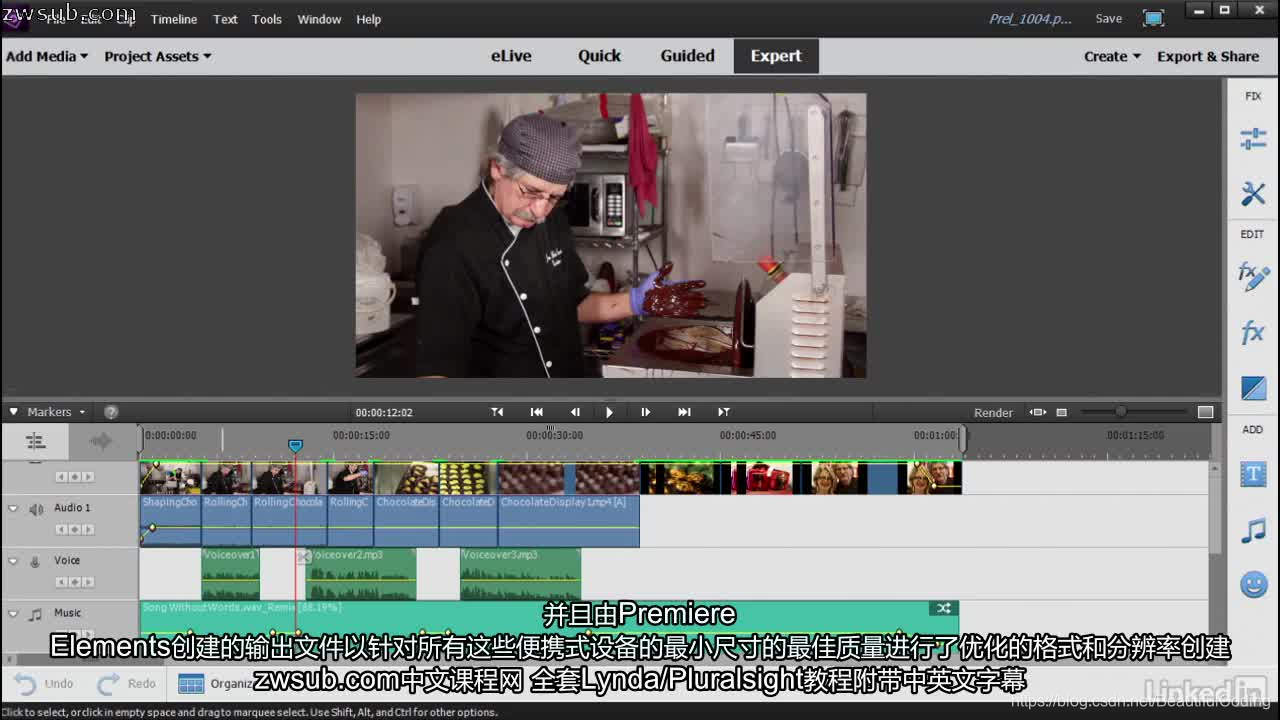Open the Window menu
The image size is (1280, 720).
pyautogui.click(x=319, y=19)
